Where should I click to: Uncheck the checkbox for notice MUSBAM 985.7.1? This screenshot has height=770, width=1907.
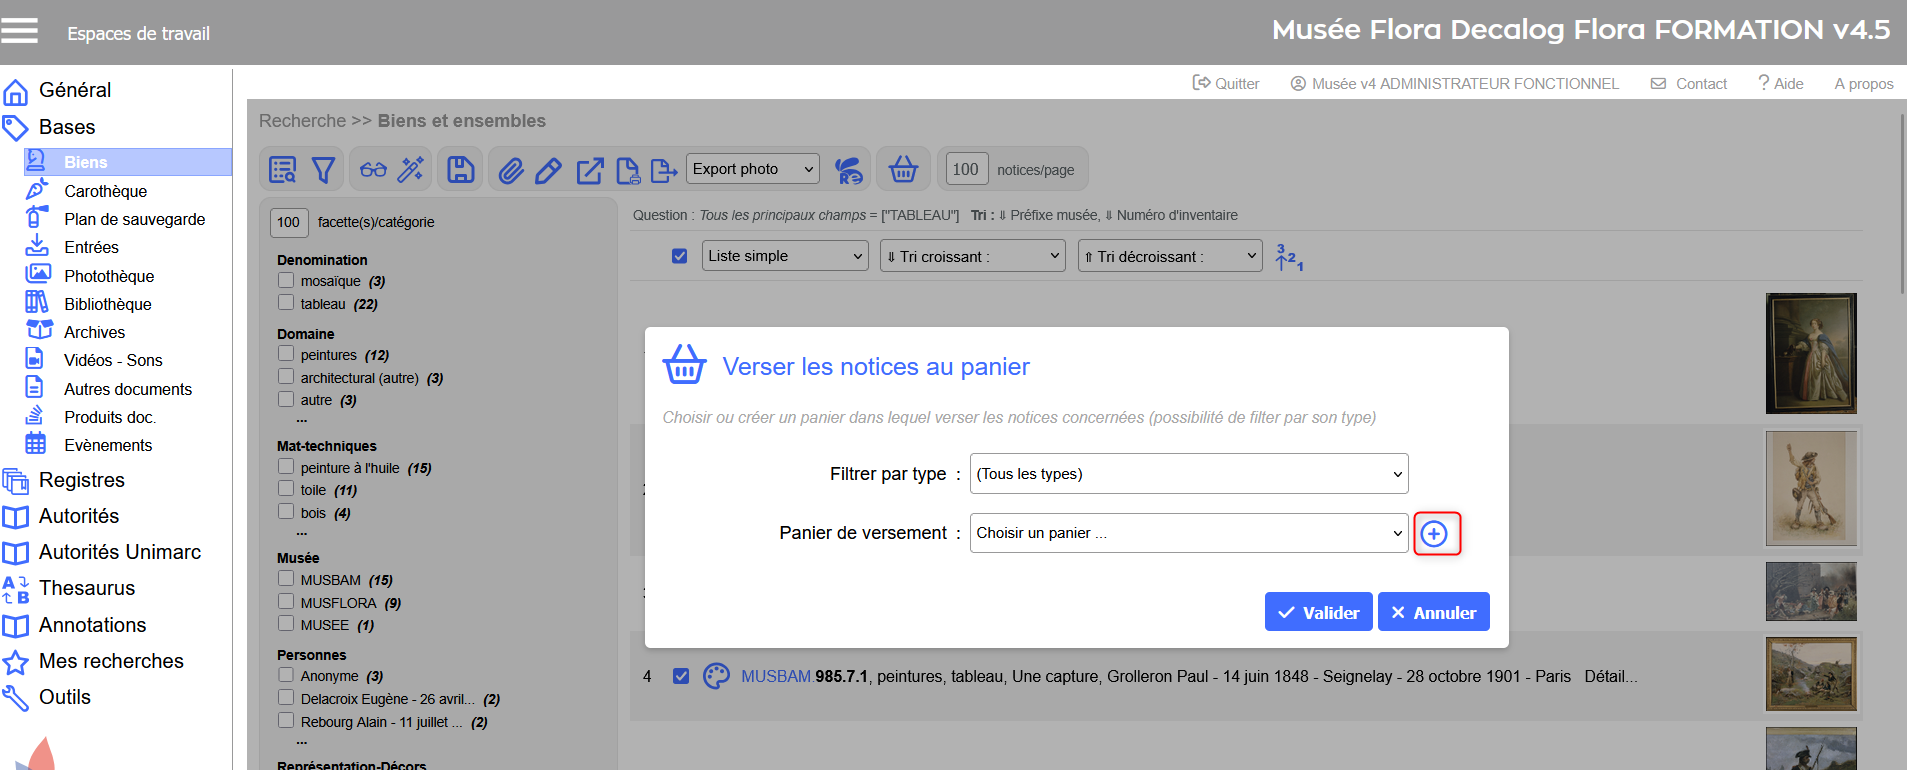point(681,676)
